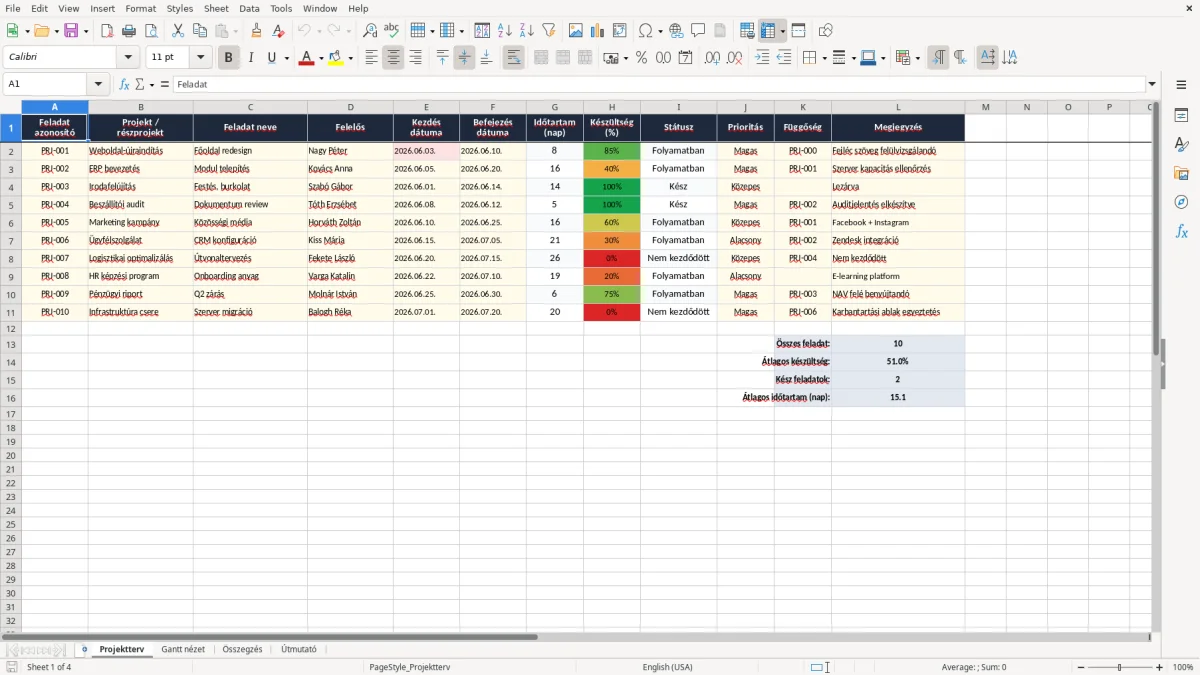Viewport: 1200px width, 675px height.
Task: Click Insert Image icon
Action: [x=575, y=31]
